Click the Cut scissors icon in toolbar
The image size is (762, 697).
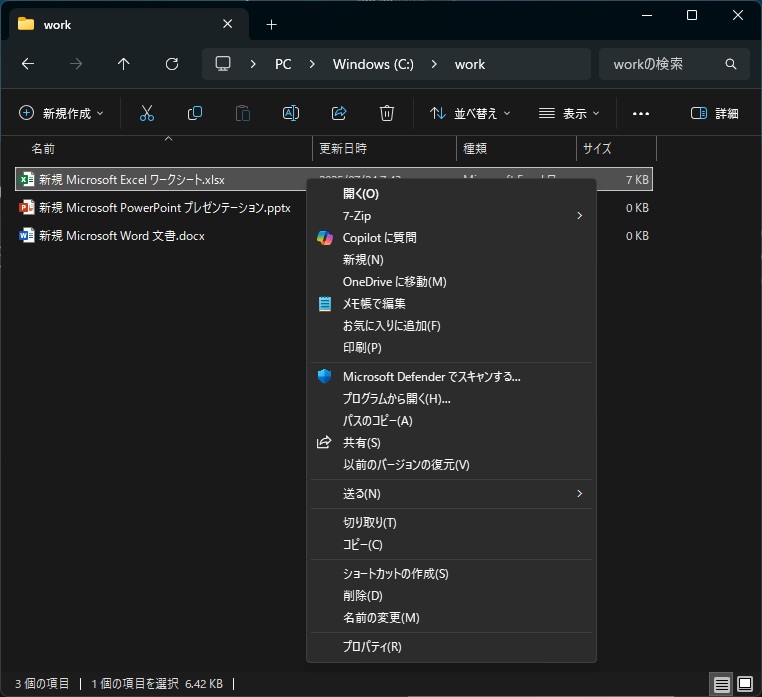coord(147,113)
